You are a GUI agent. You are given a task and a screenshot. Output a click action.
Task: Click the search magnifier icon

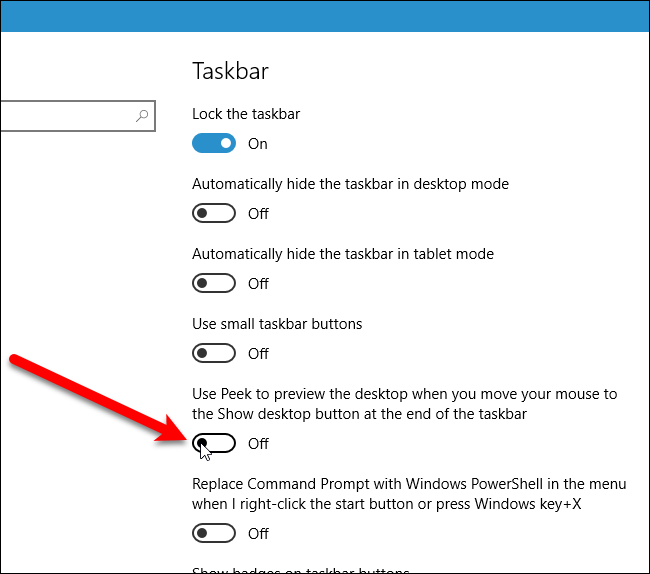click(142, 116)
